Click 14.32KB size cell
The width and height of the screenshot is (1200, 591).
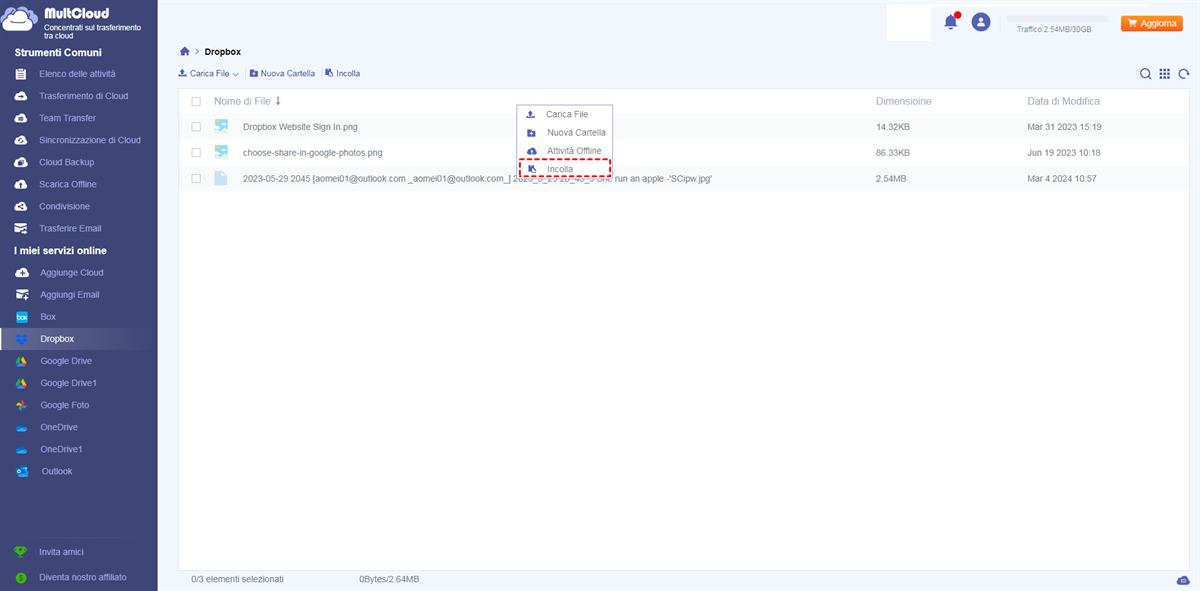pyautogui.click(x=892, y=127)
